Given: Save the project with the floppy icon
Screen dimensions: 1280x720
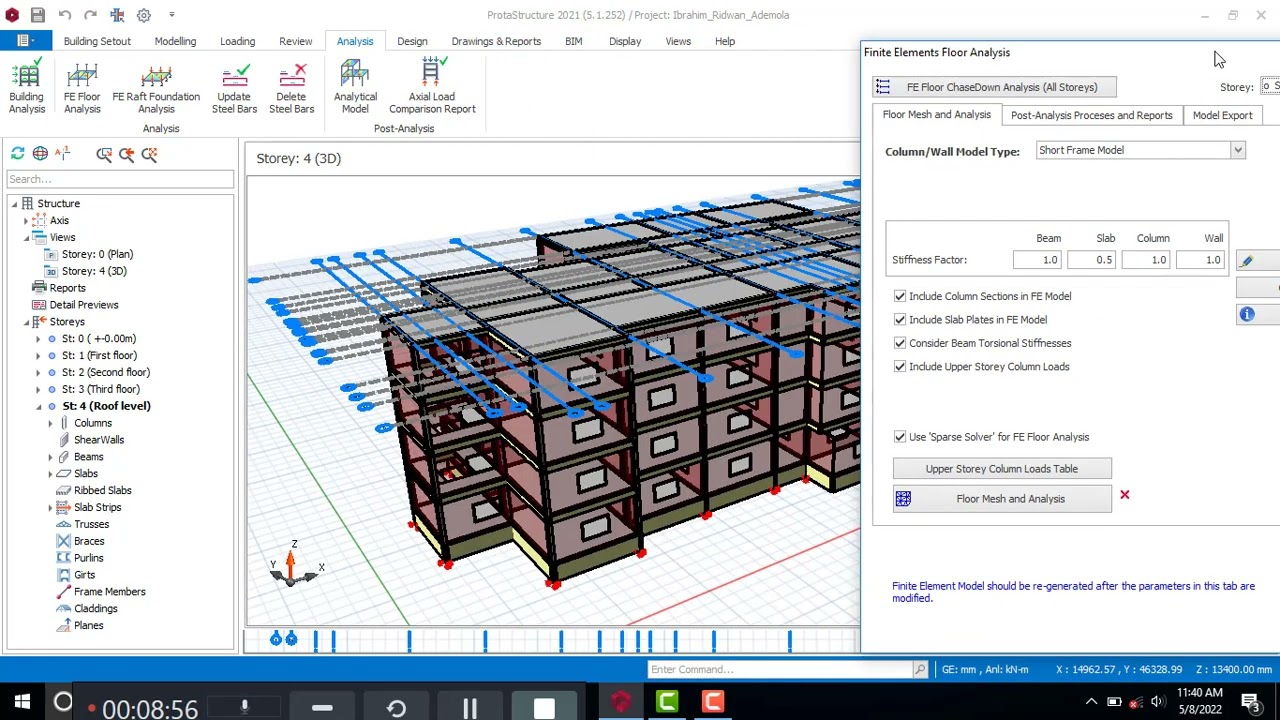Looking at the screenshot, I should pos(37,15).
